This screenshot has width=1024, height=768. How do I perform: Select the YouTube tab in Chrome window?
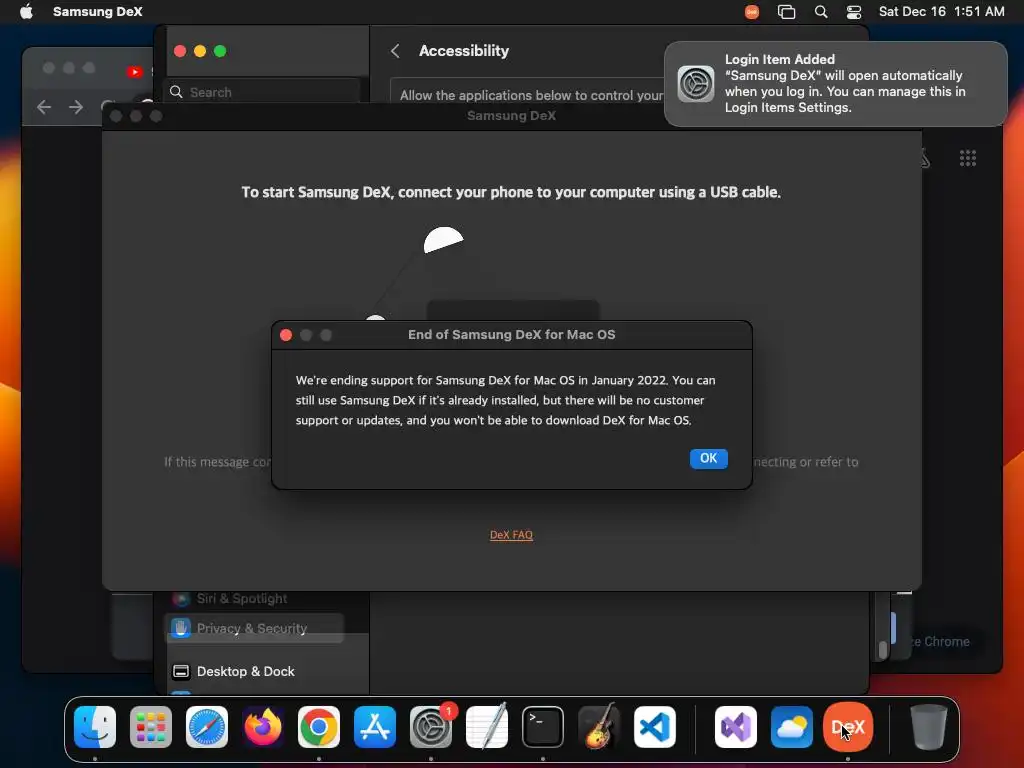135,72
